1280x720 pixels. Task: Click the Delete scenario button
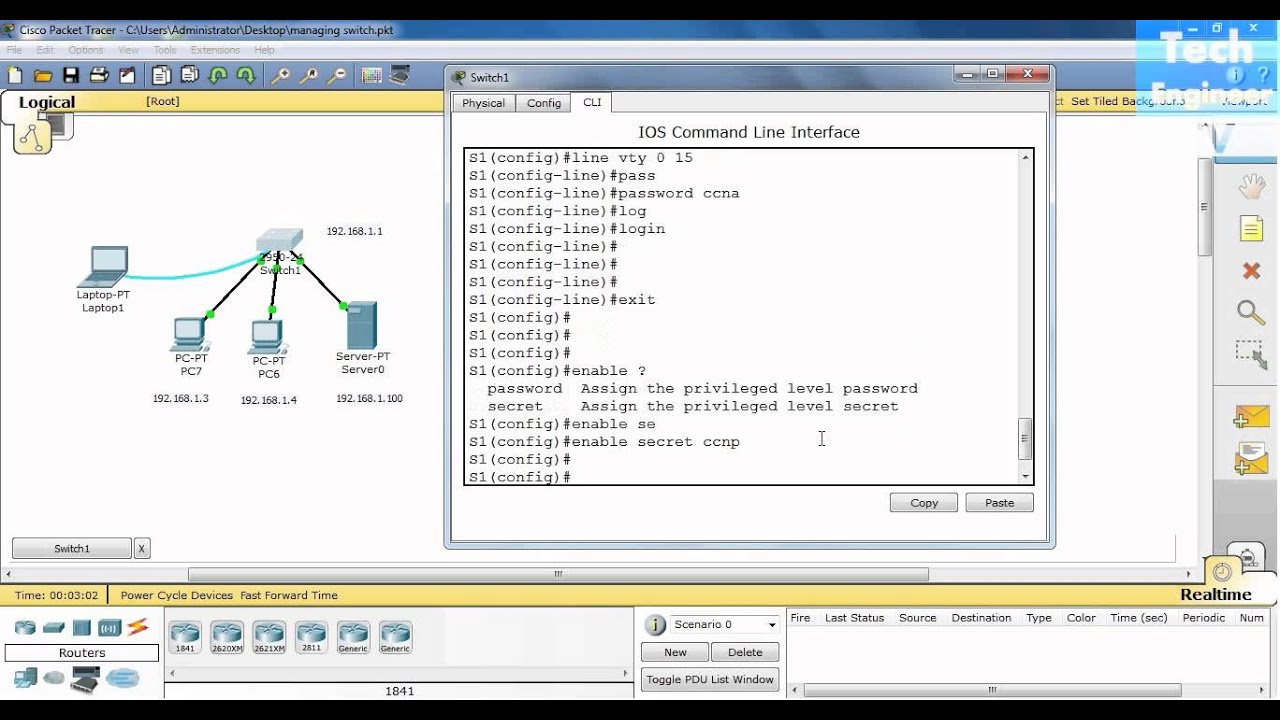(x=745, y=652)
